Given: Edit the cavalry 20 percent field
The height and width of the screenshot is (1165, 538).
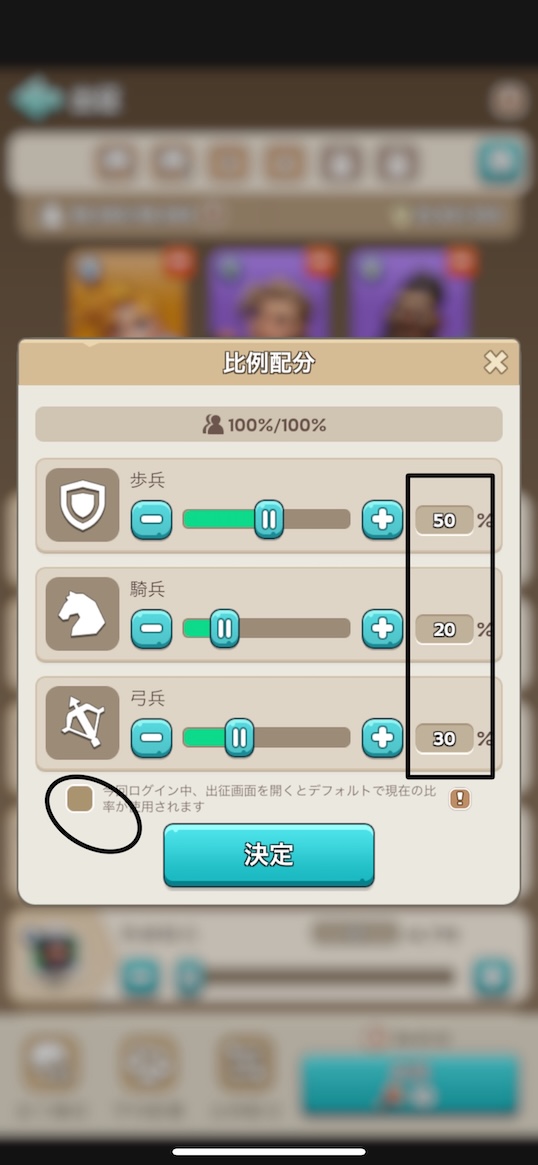Looking at the screenshot, I should (444, 629).
